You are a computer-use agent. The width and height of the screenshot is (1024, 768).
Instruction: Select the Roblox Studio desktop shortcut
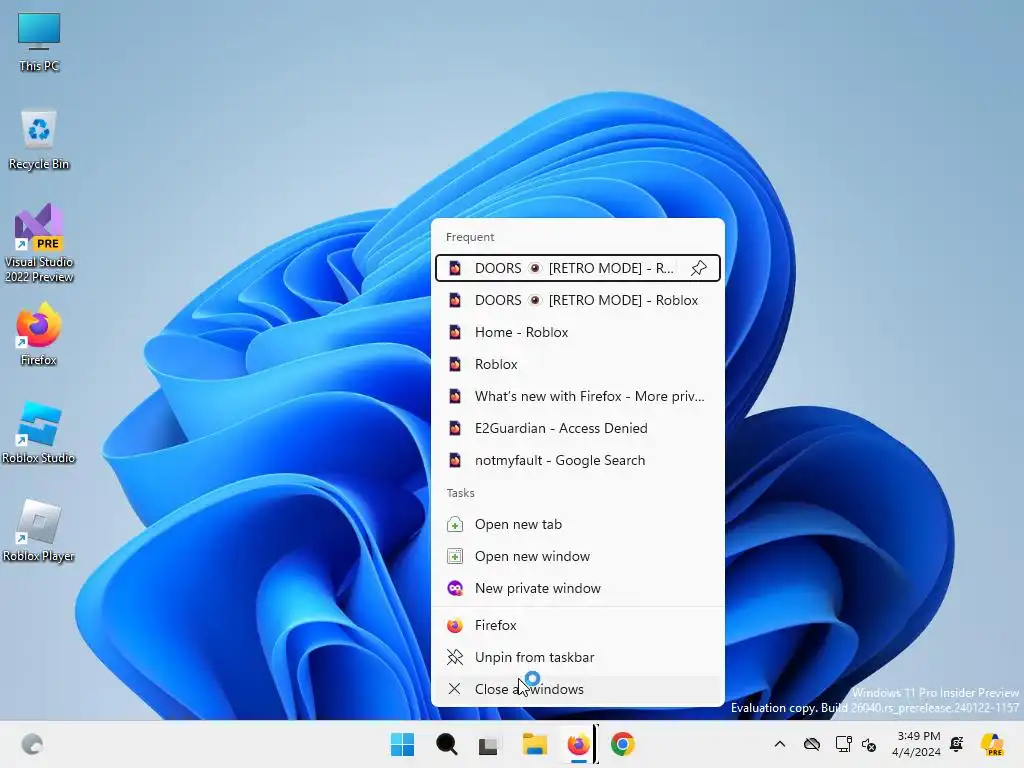tap(39, 433)
